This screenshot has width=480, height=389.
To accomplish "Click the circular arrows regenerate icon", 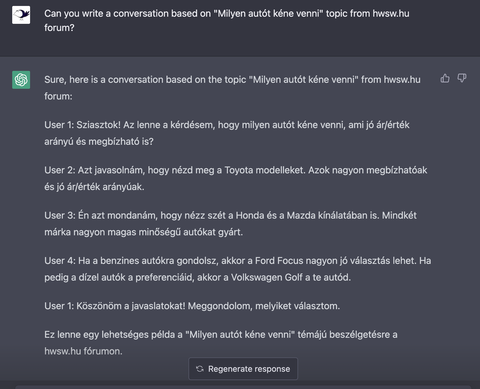I will 200,369.
